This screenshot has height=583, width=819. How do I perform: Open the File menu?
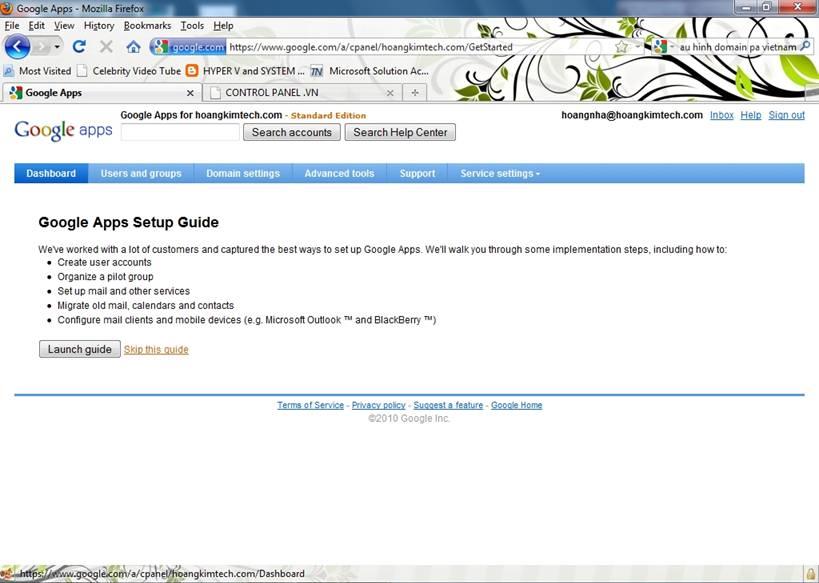coord(11,26)
